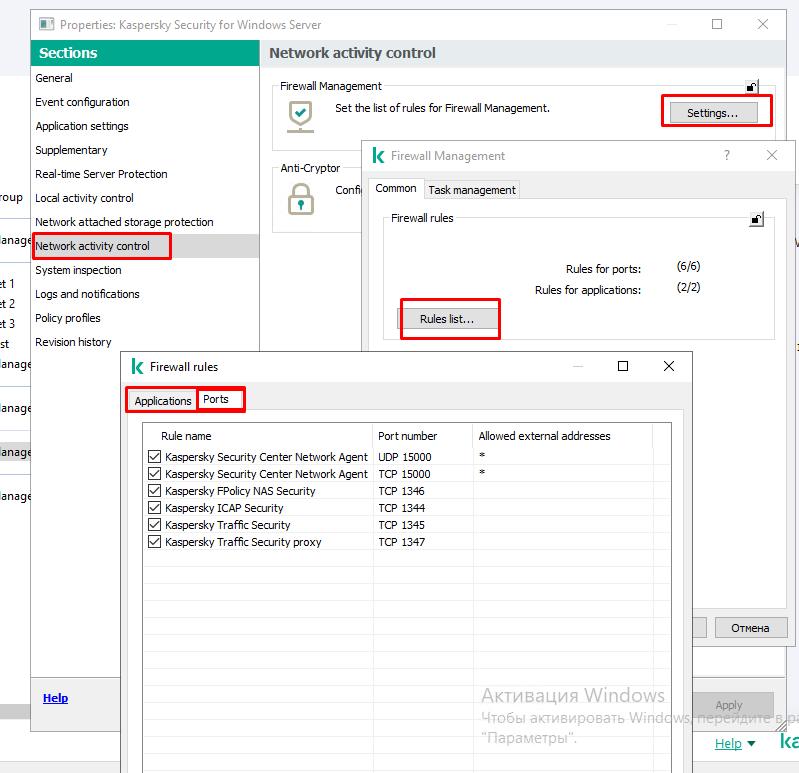Screen dimensions: 799x773
Task: Click the Firewall Management shield monitor icon
Action: 300,117
